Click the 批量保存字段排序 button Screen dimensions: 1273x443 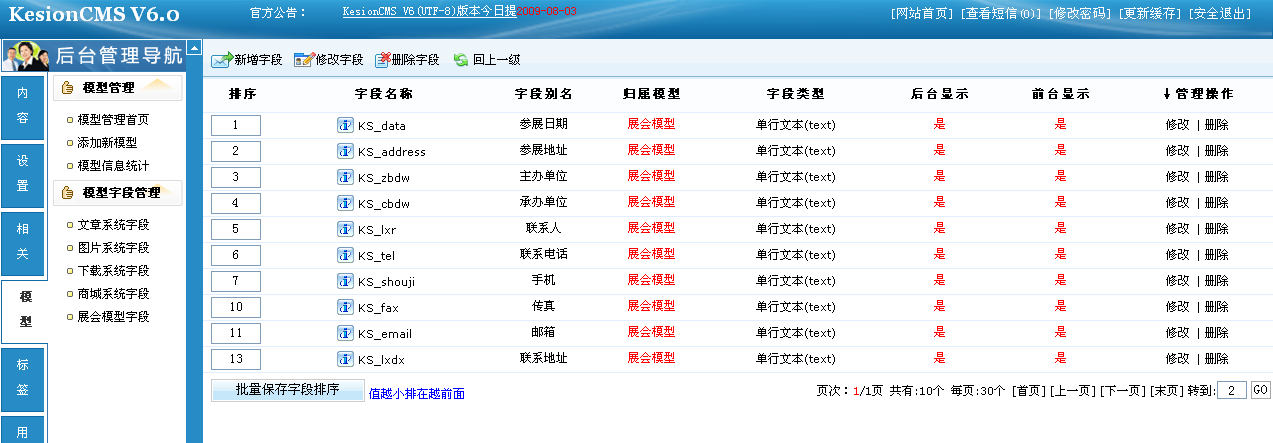[287, 390]
